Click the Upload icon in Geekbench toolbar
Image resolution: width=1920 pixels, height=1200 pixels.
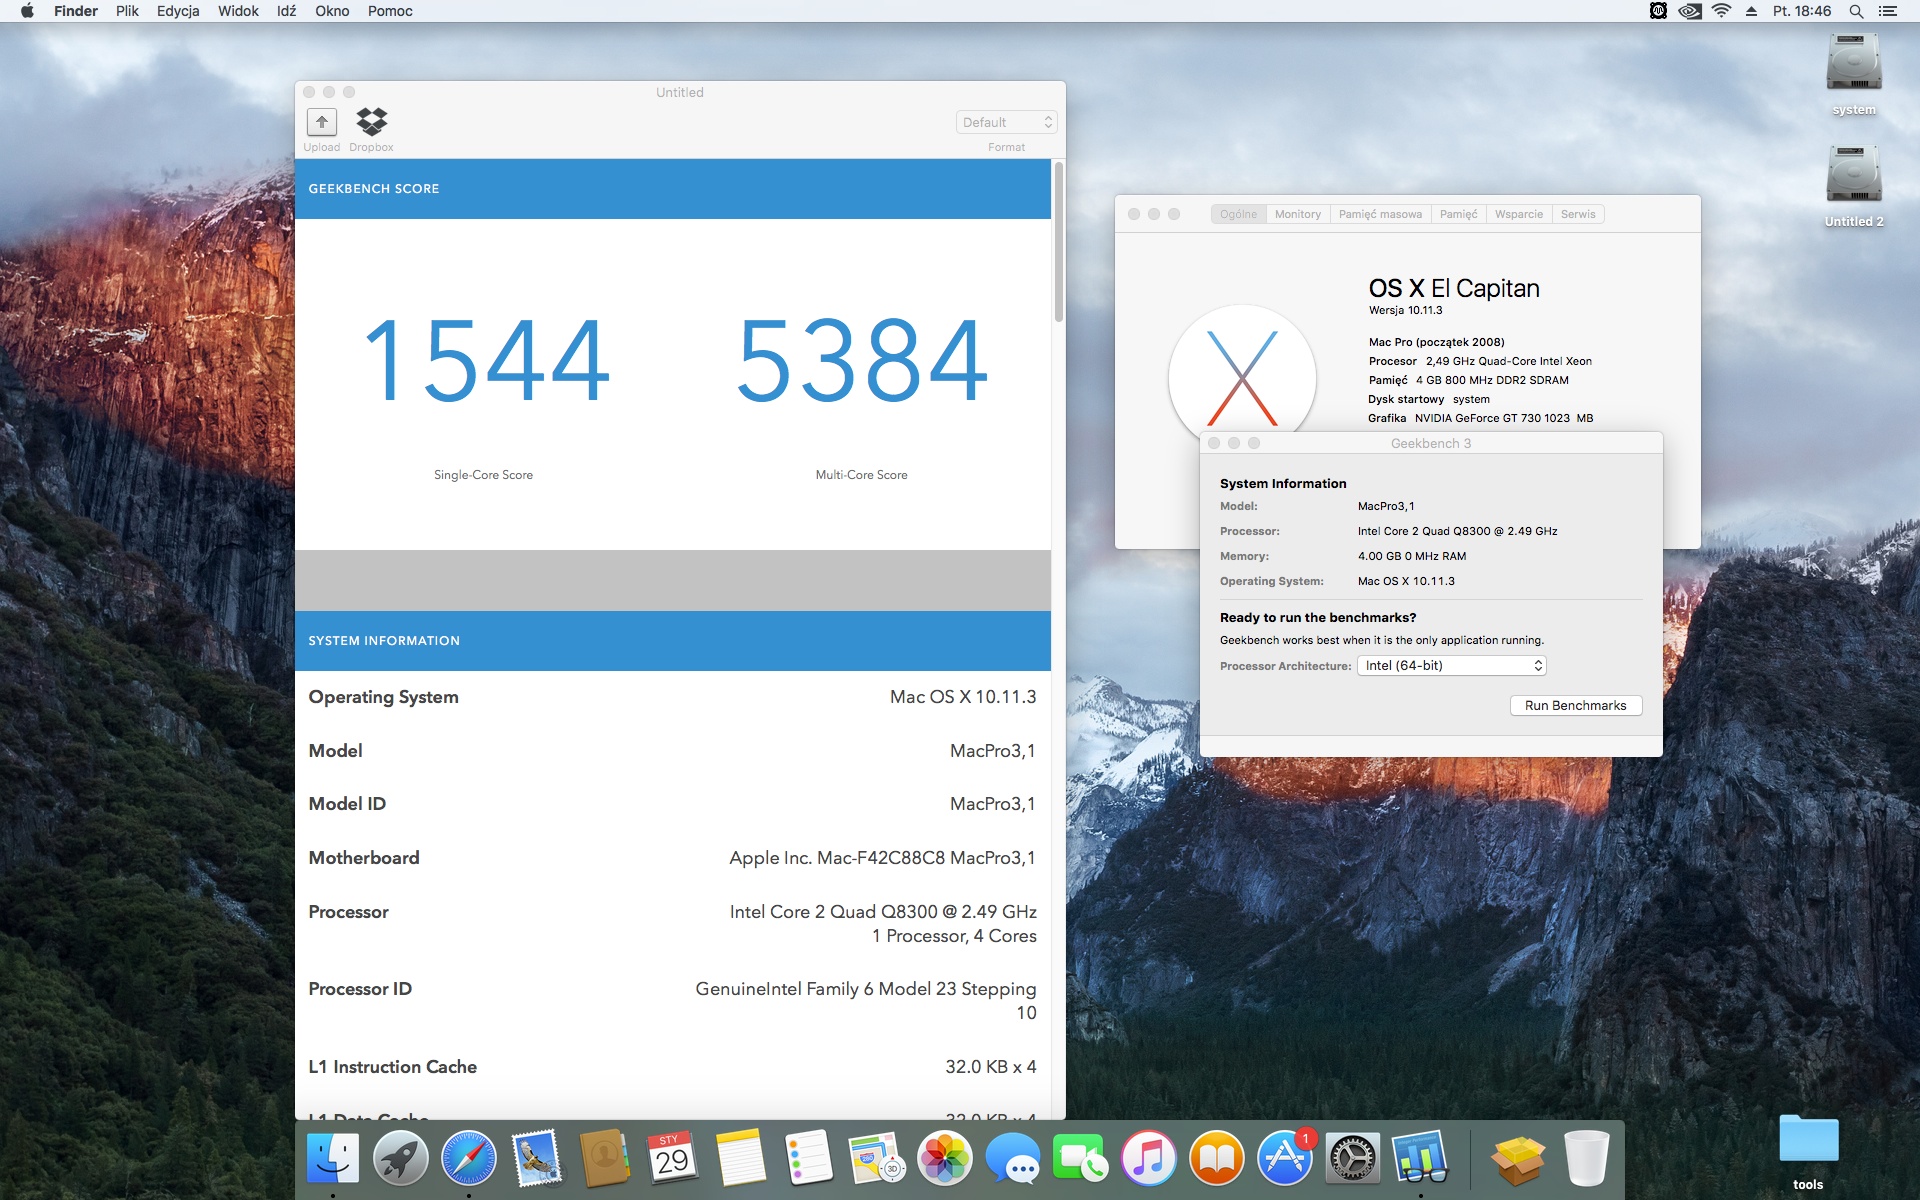coord(321,122)
